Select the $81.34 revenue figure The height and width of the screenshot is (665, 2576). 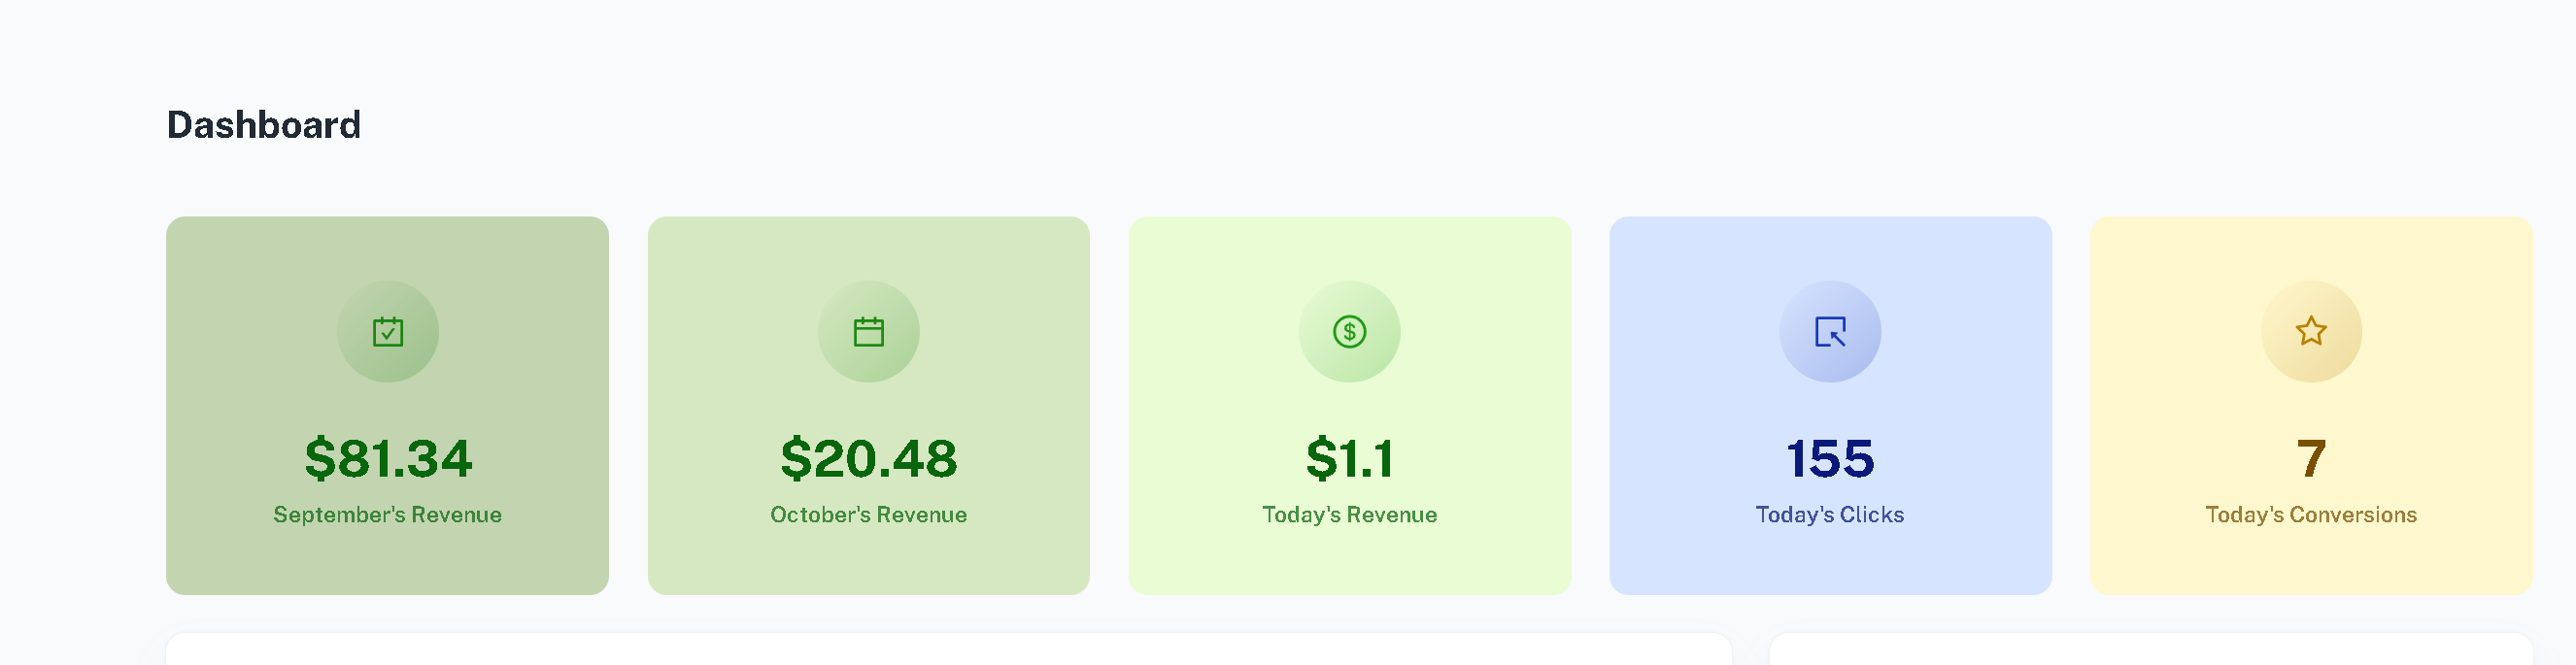point(388,458)
